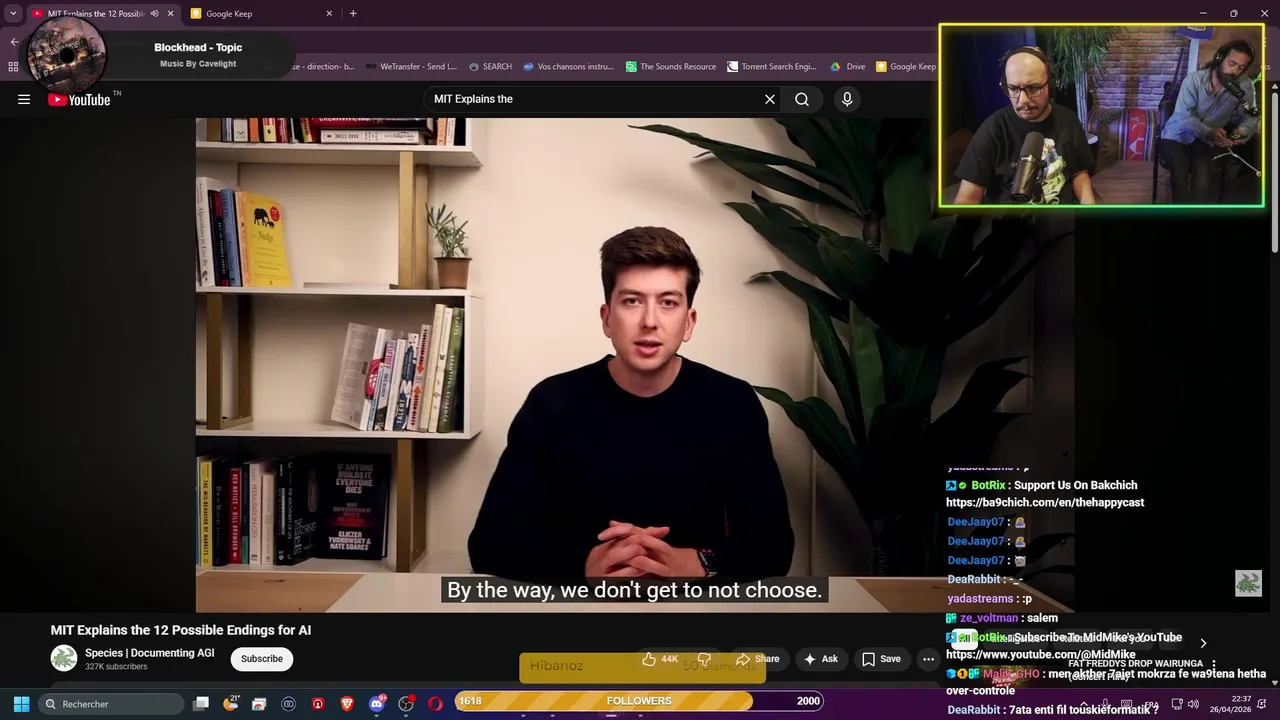
Task: Open the Torrent Search Engine bookmark
Action: (x=772, y=67)
